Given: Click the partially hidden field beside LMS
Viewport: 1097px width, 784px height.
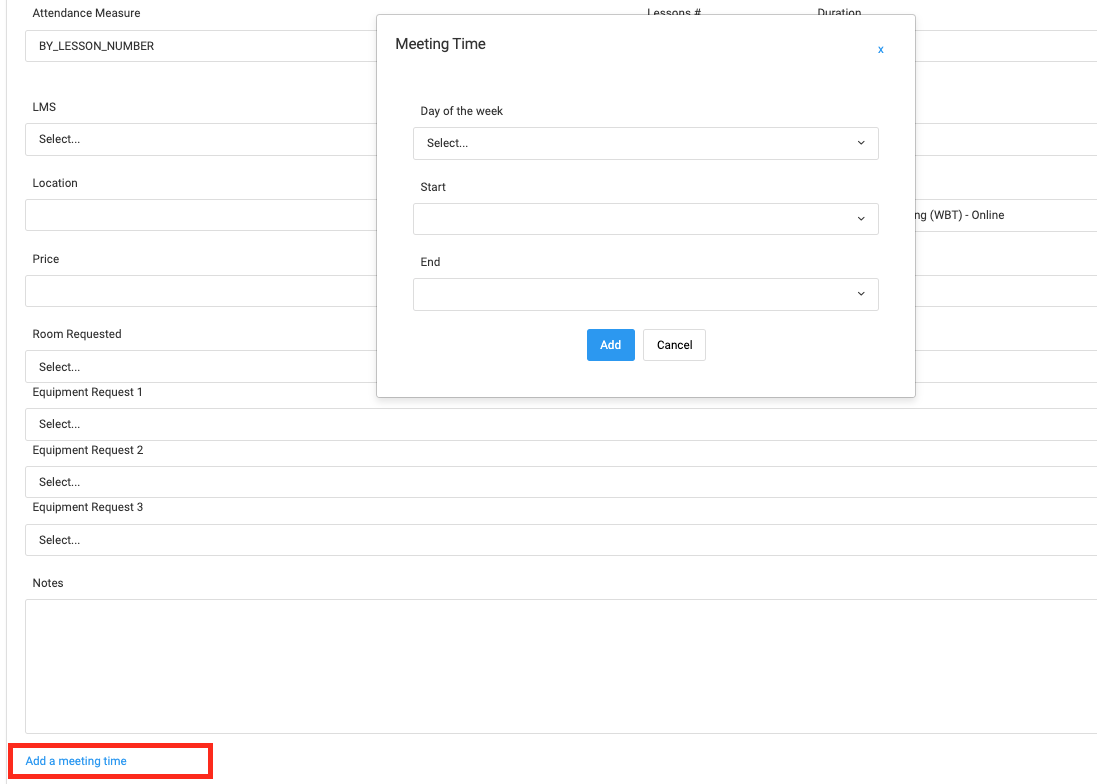Looking at the screenshot, I should click(x=1005, y=139).
